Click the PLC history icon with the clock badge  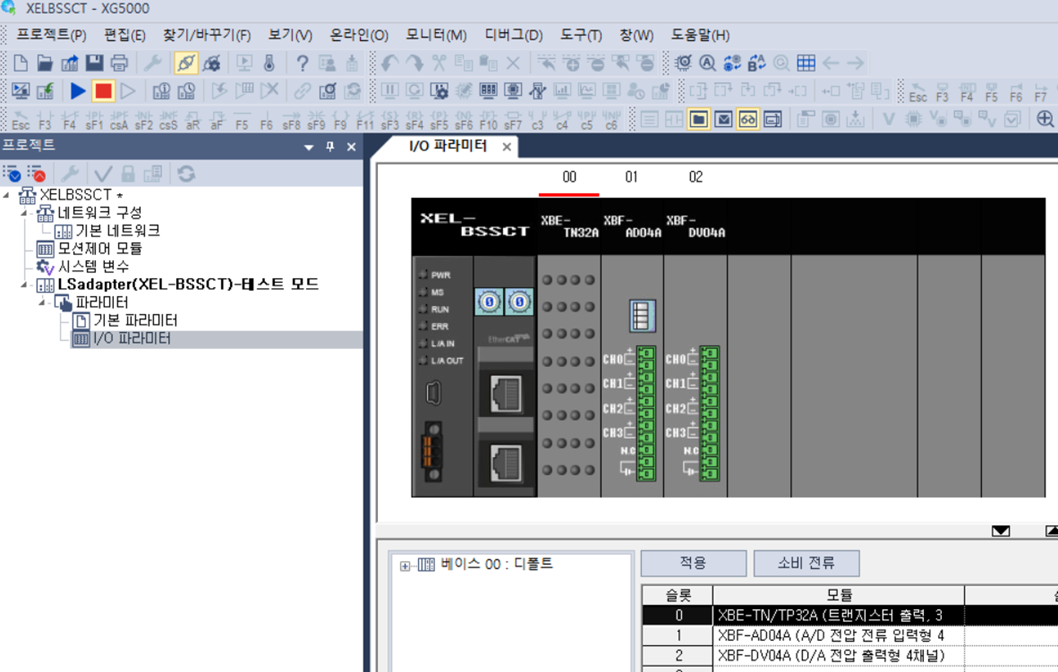point(186,90)
